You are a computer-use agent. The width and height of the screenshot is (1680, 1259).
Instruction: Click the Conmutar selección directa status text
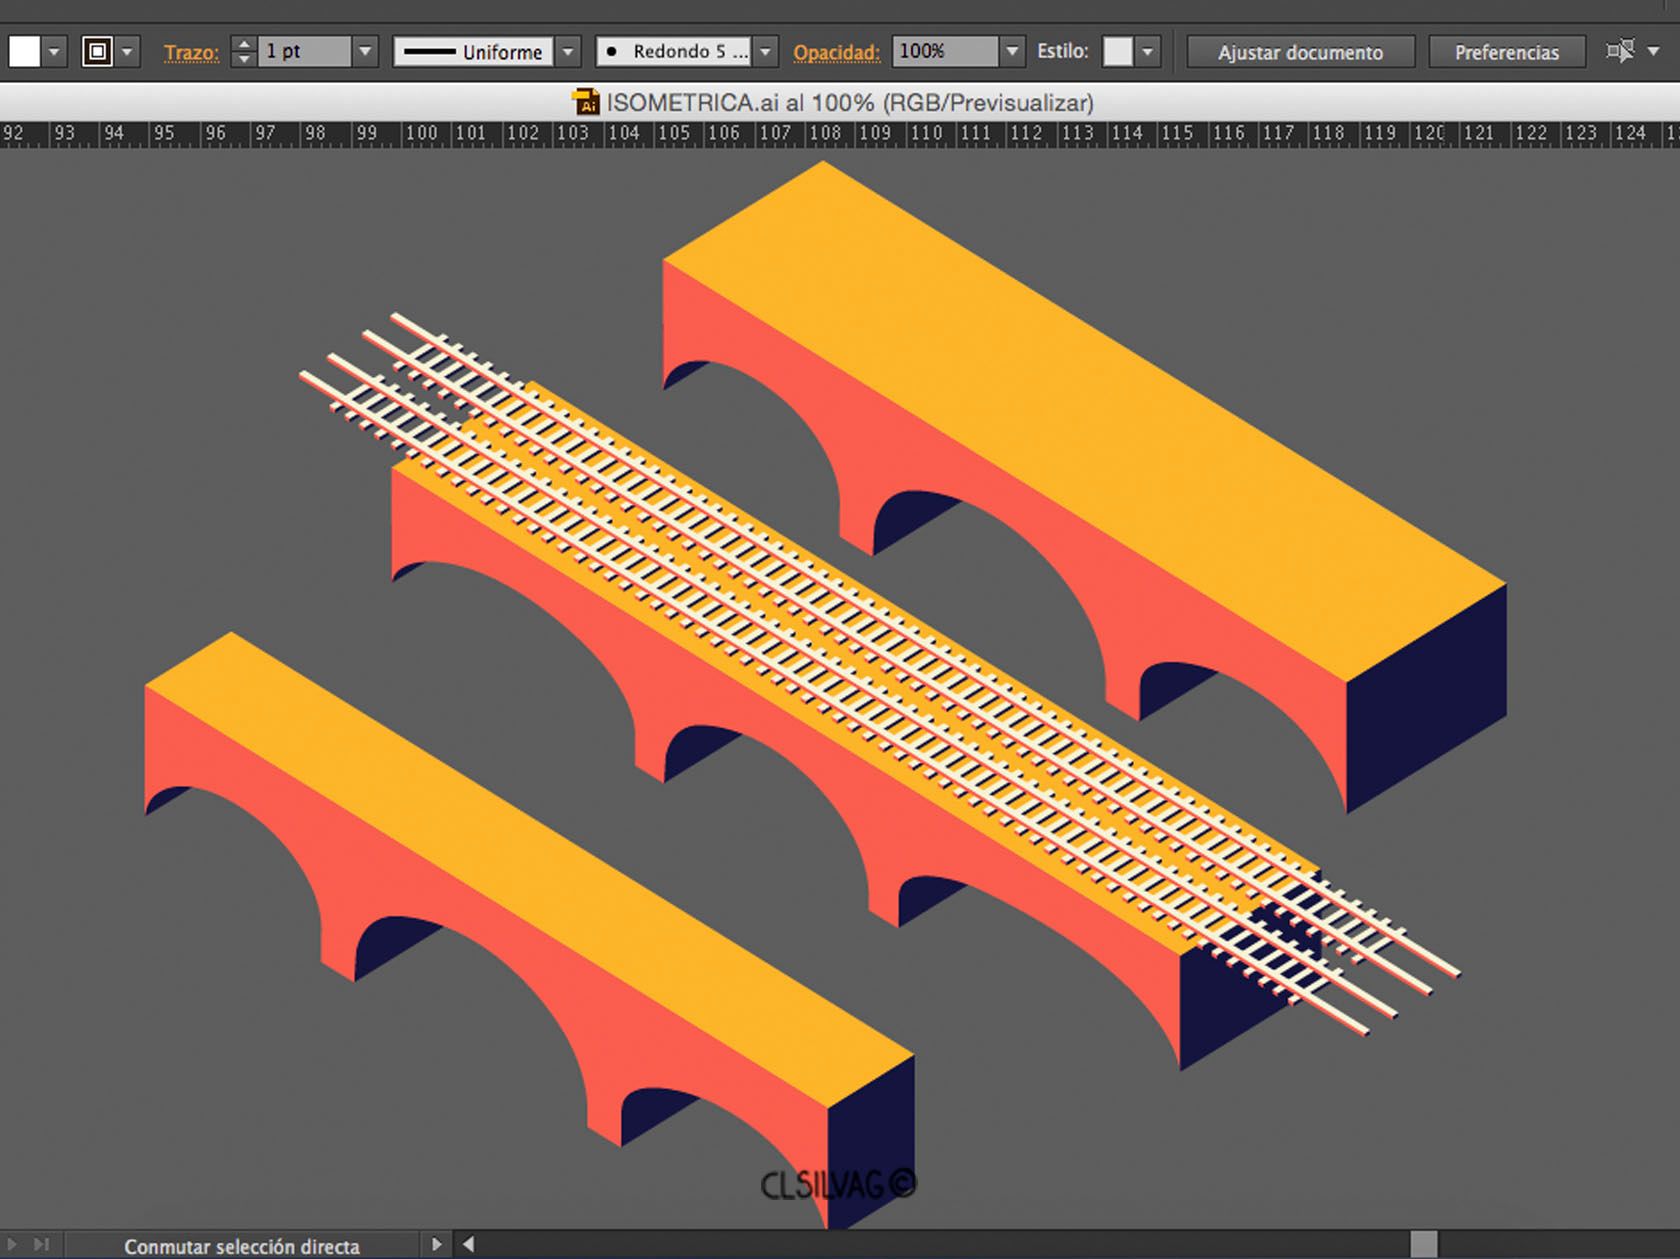(242, 1247)
